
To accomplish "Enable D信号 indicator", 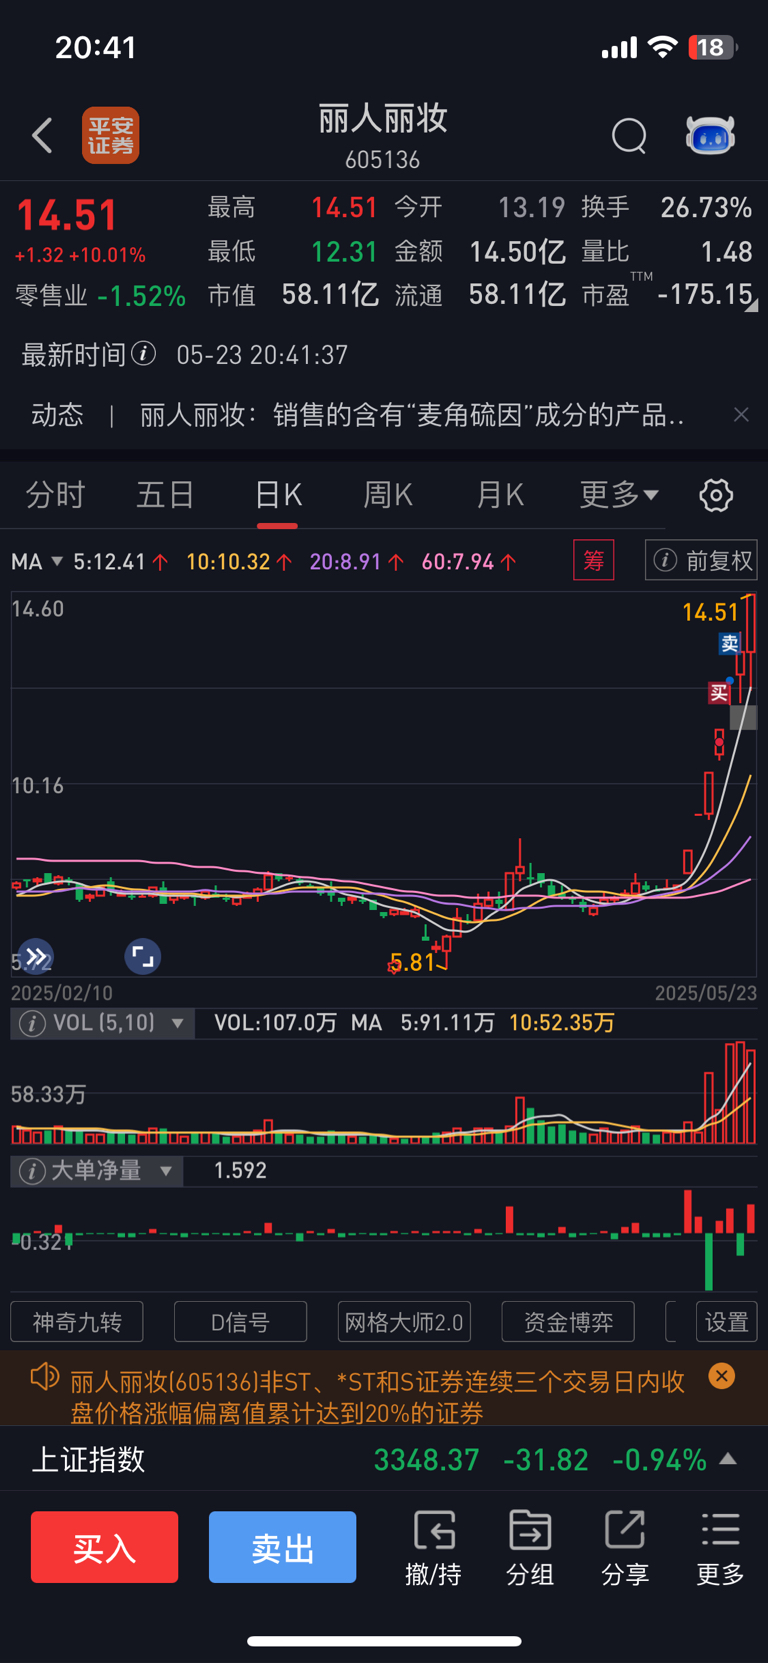I will pos(240,1322).
